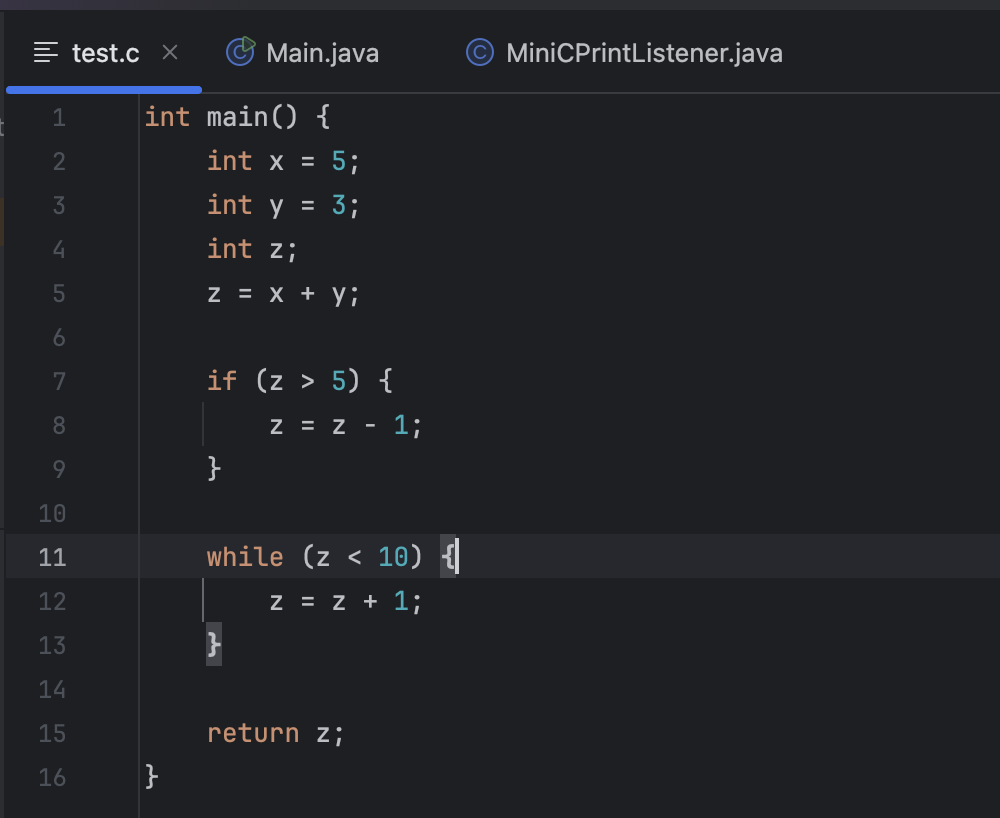Image resolution: width=1000 pixels, height=818 pixels.
Task: Click 'z = x + y;' statement
Action: pyautogui.click(x=283, y=294)
